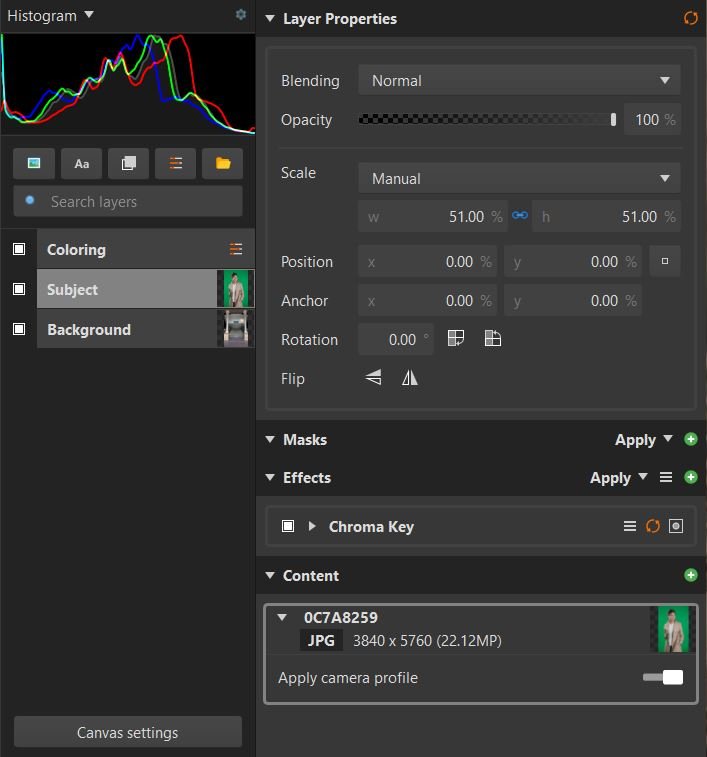707x757 pixels.
Task: Add a new image layer
Action: (x=34, y=163)
